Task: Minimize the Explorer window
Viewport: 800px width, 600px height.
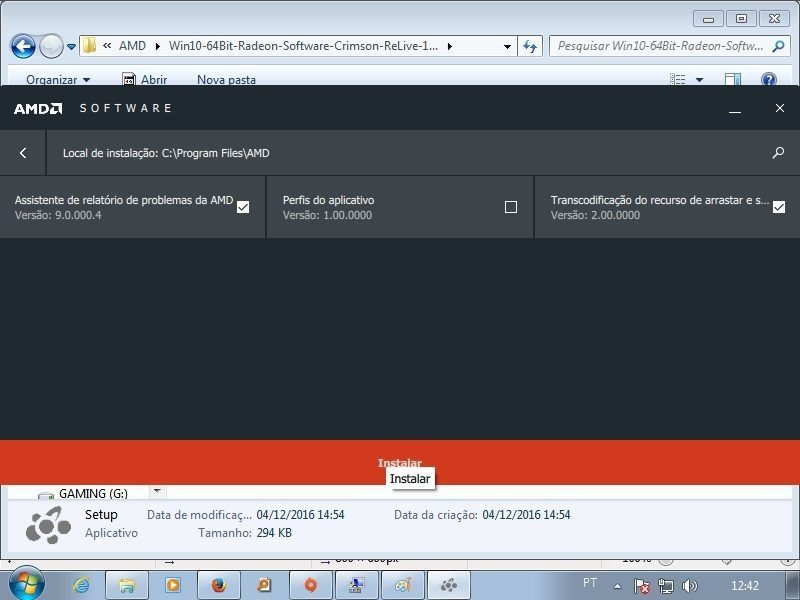Action: tap(708, 19)
